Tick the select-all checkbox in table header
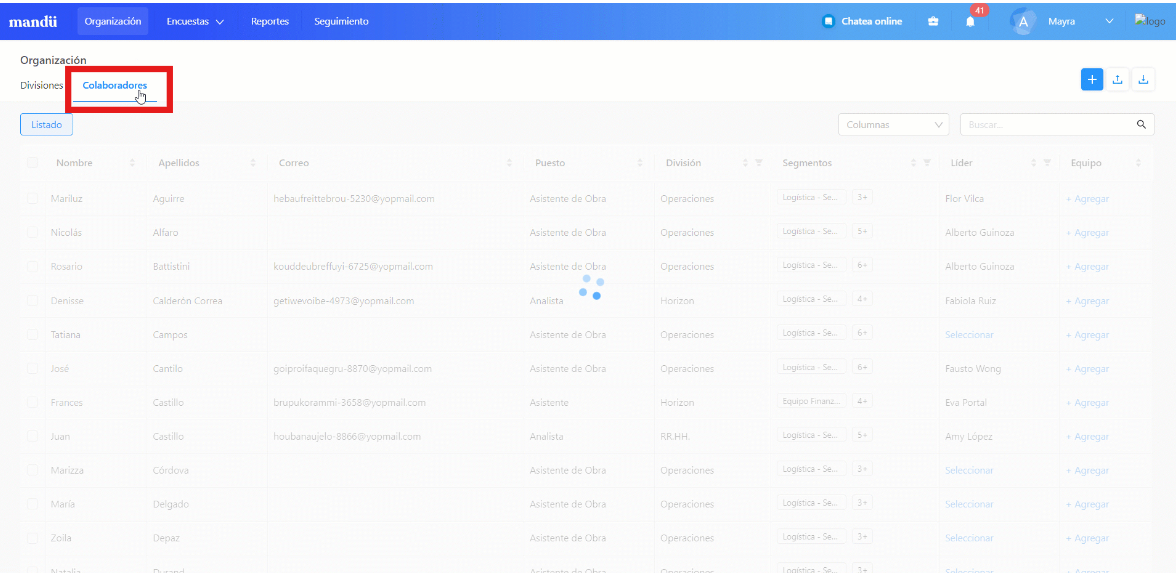The width and height of the screenshot is (1176, 573). (32, 163)
